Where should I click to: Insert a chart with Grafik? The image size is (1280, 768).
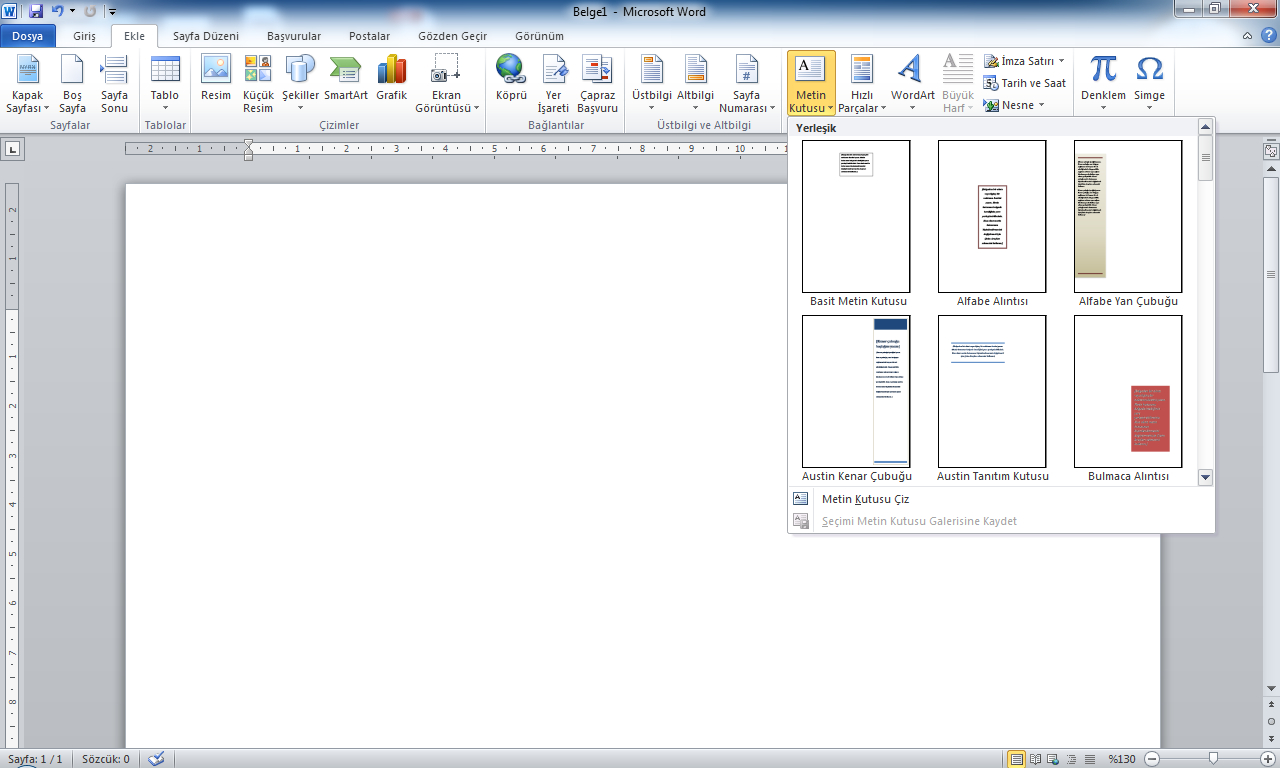click(392, 84)
